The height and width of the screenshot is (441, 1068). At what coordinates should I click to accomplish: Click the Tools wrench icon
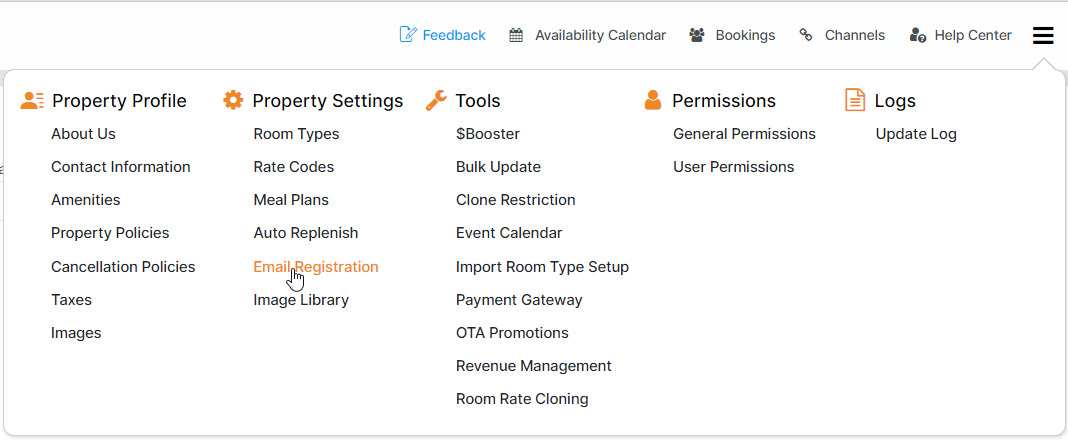point(436,100)
